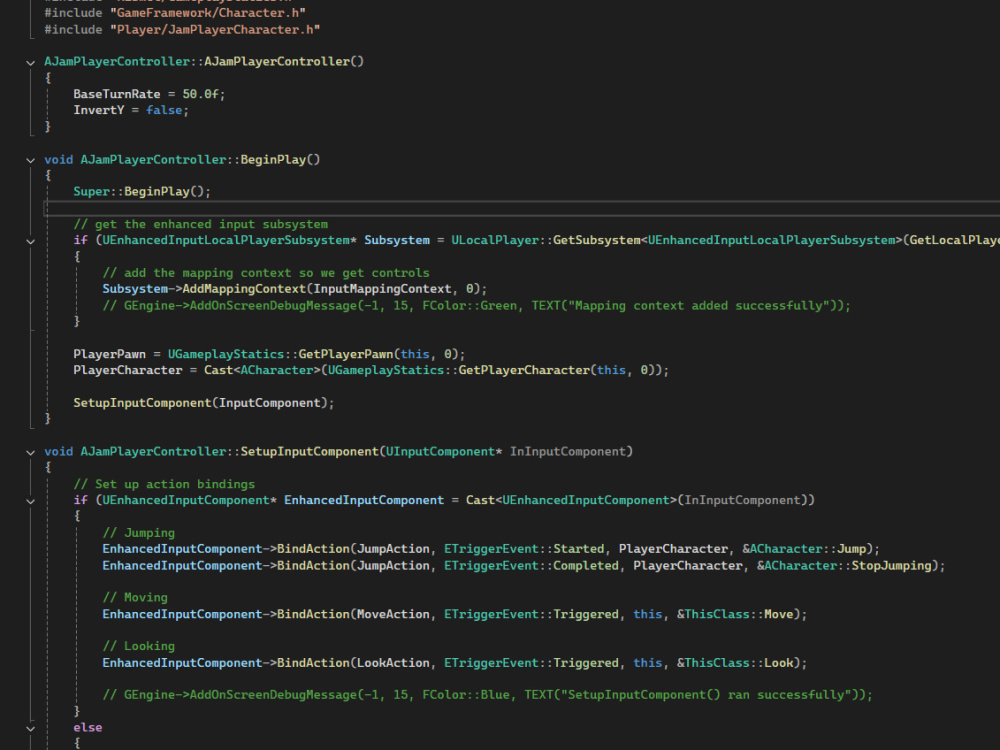The height and width of the screenshot is (750, 1000).
Task: Click &ACharacter::Jump reference
Action: pyautogui.click(x=804, y=548)
